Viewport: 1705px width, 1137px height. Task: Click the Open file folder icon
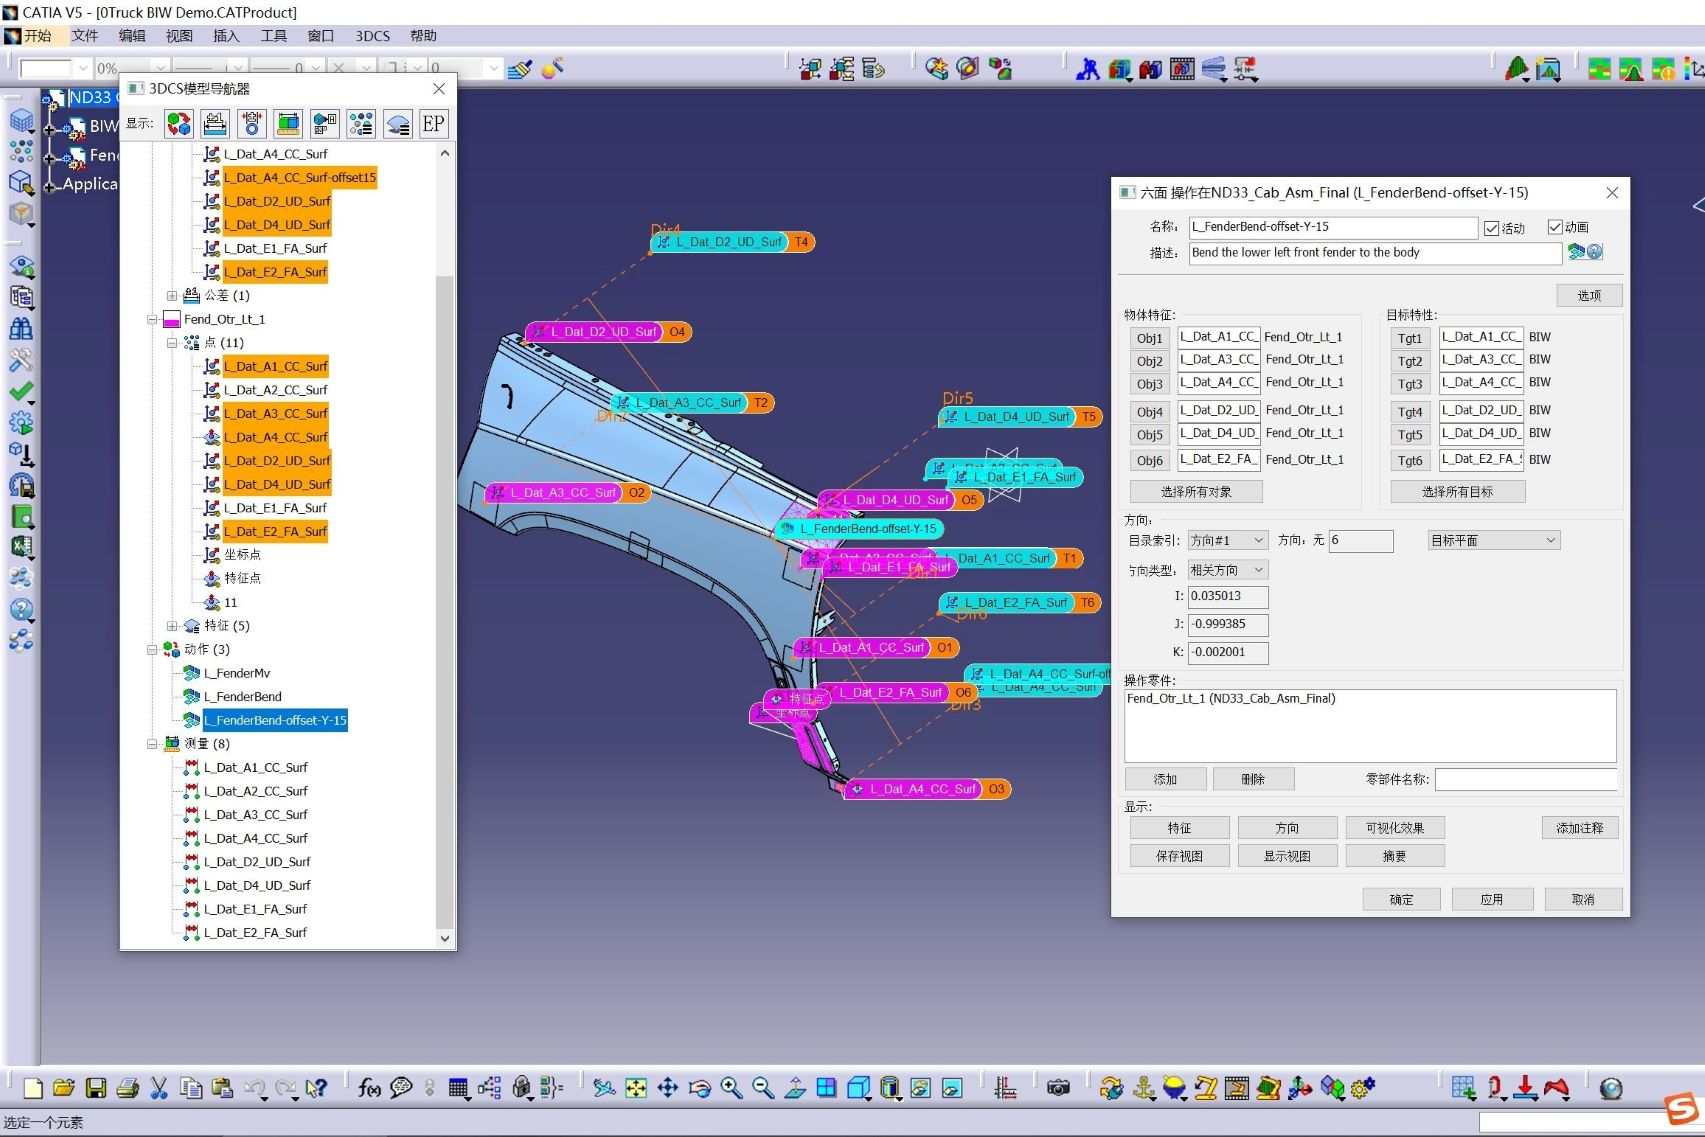pyautogui.click(x=64, y=1088)
